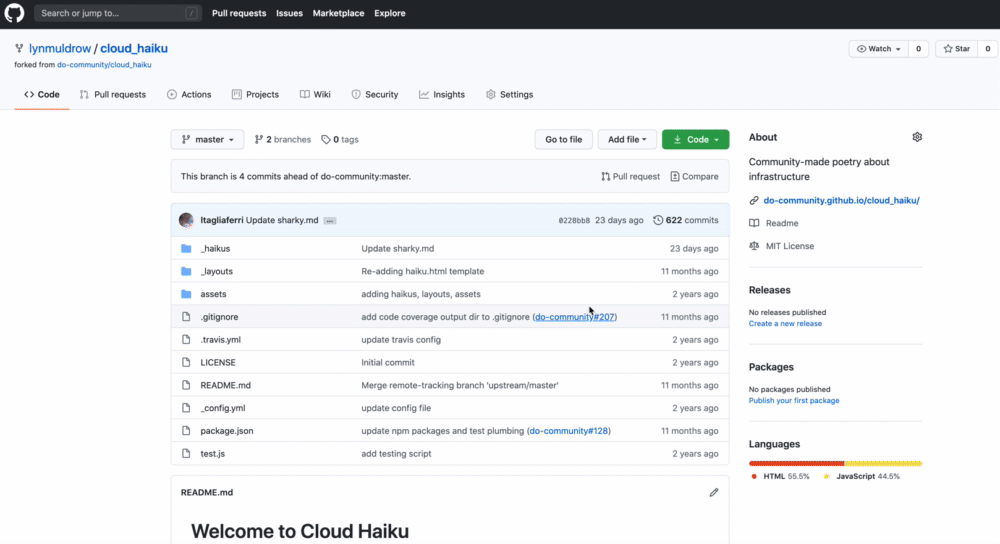
Task: Click the _config.yml file icon
Action: pyautogui.click(x=186, y=408)
